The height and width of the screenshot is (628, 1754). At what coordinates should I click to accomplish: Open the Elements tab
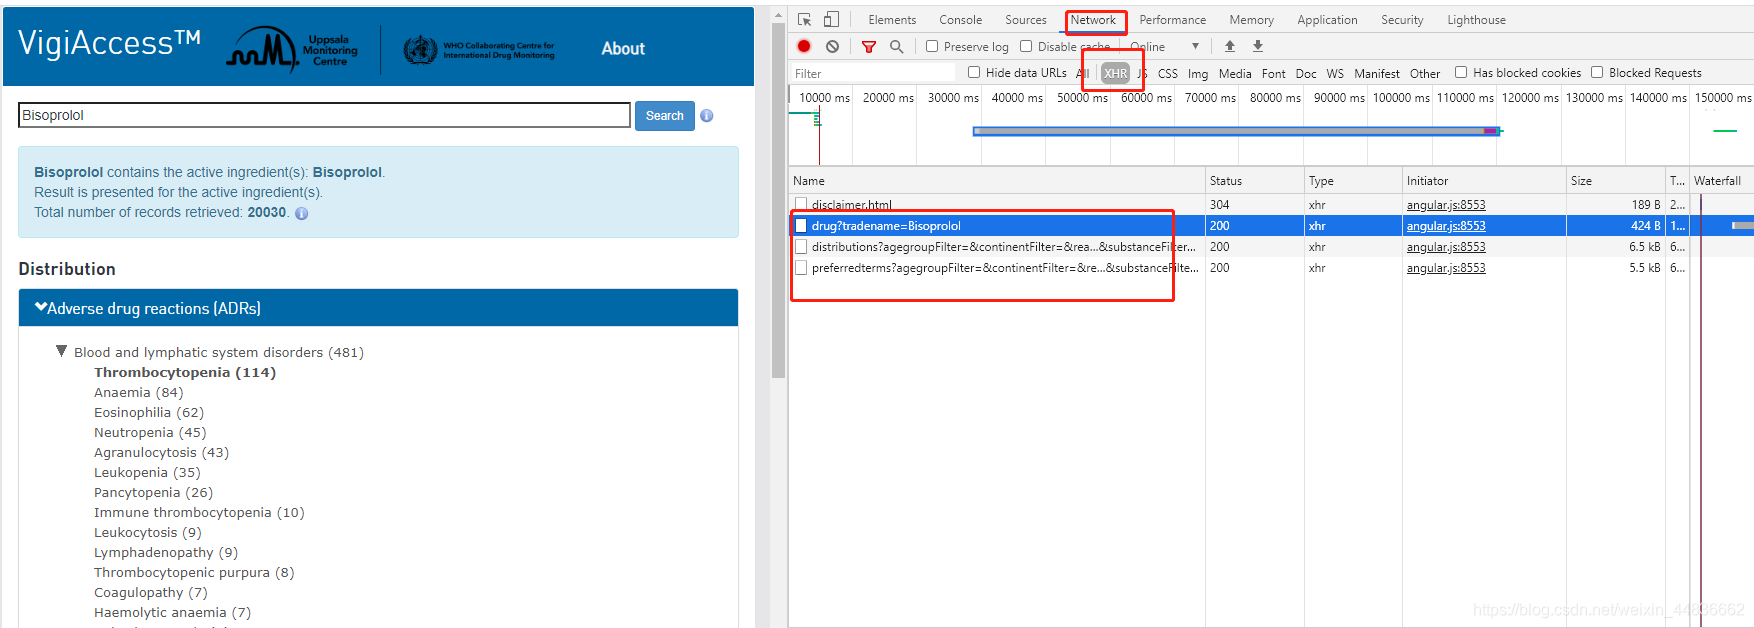pyautogui.click(x=892, y=20)
